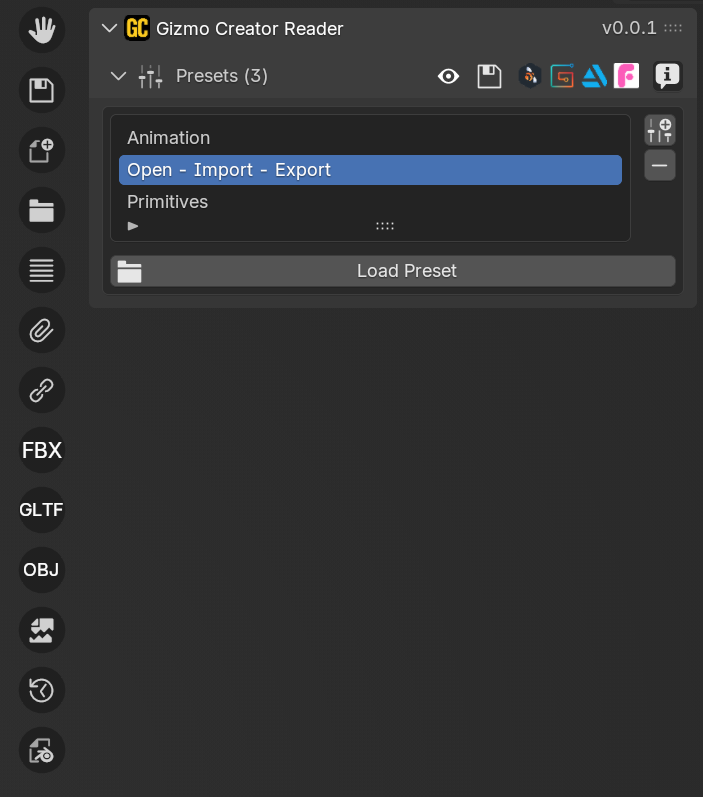703x797 pixels.
Task: Select the Primitives preset
Action: 167,202
